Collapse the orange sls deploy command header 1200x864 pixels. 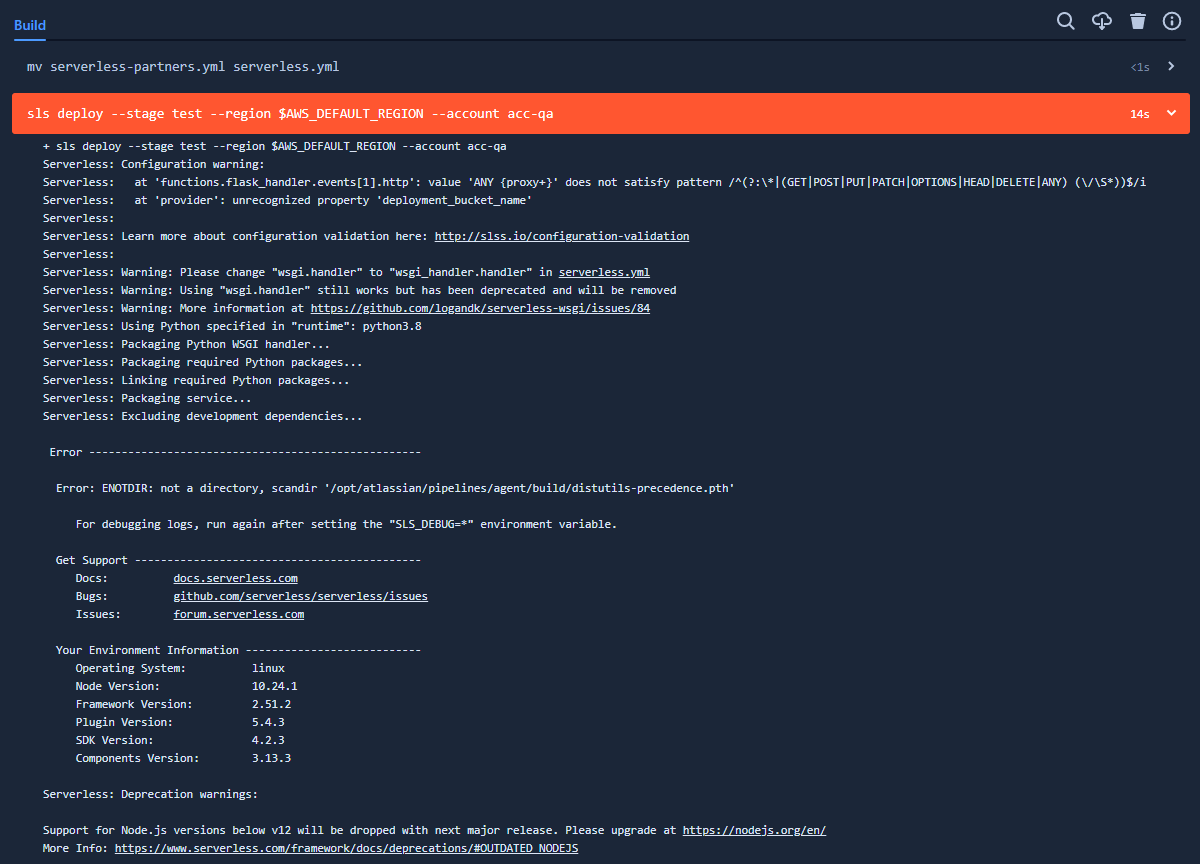pos(1170,113)
